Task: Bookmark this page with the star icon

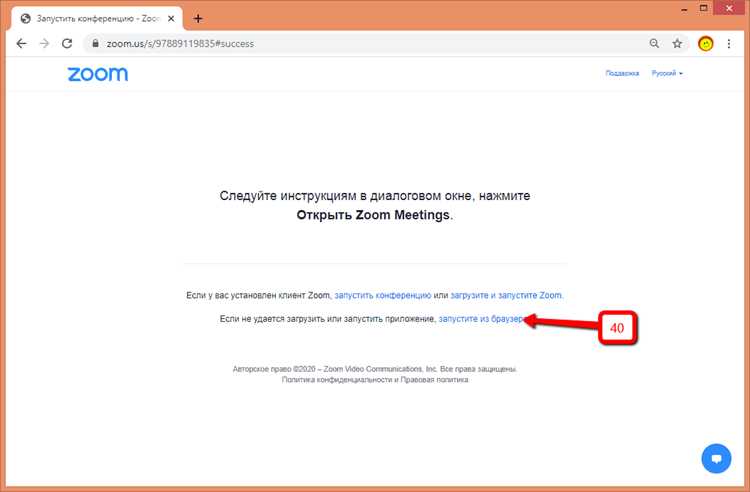Action: pyautogui.click(x=677, y=44)
